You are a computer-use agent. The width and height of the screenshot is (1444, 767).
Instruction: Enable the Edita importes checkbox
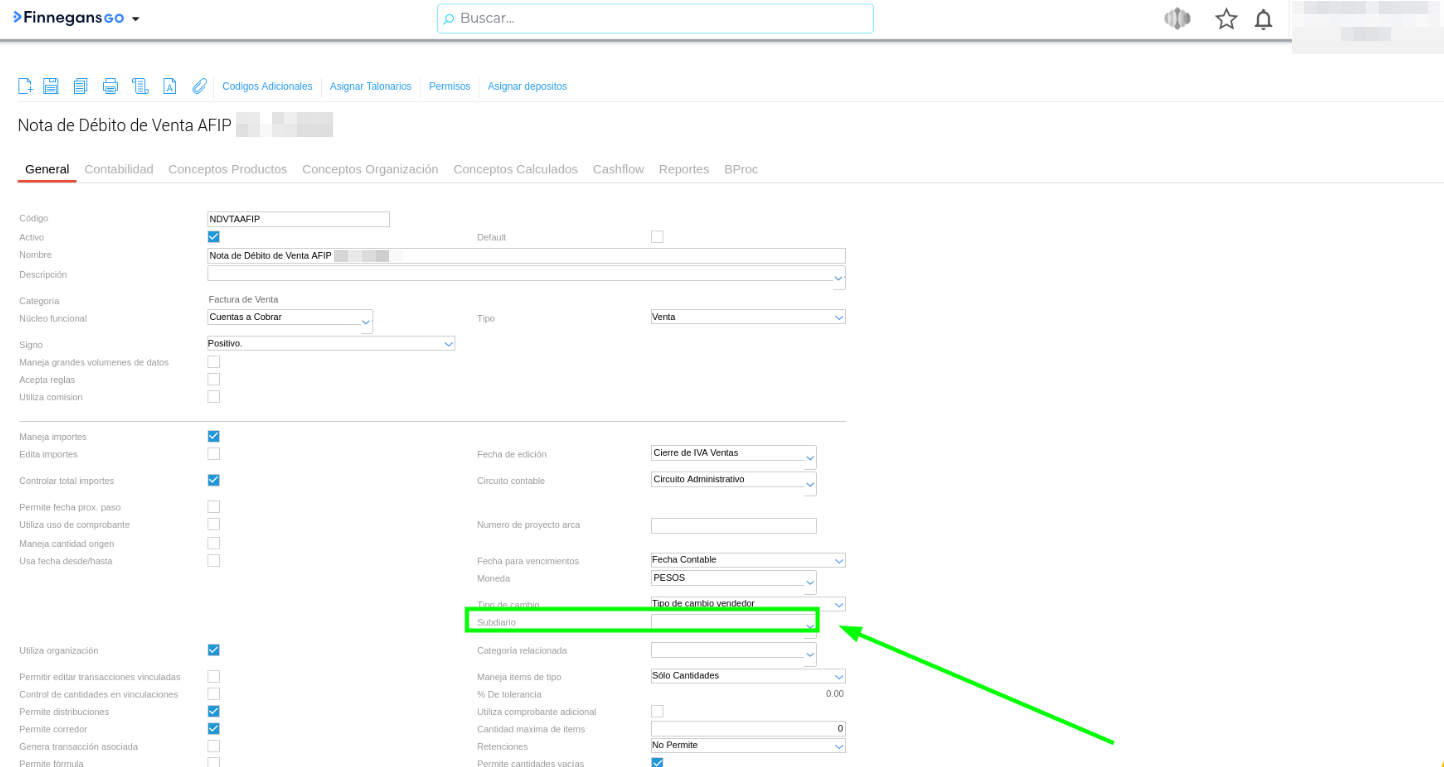[x=213, y=454]
